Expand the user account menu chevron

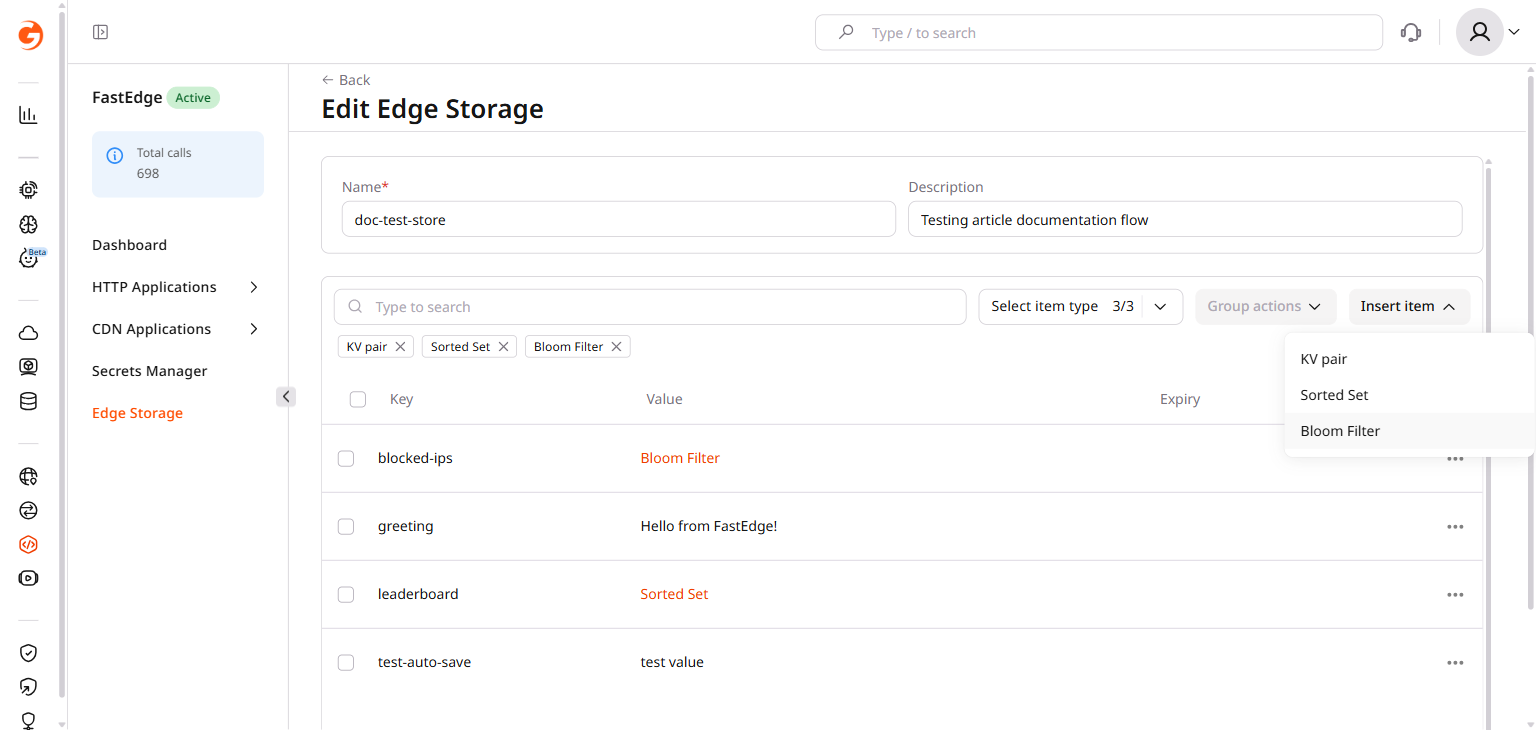click(x=1514, y=32)
